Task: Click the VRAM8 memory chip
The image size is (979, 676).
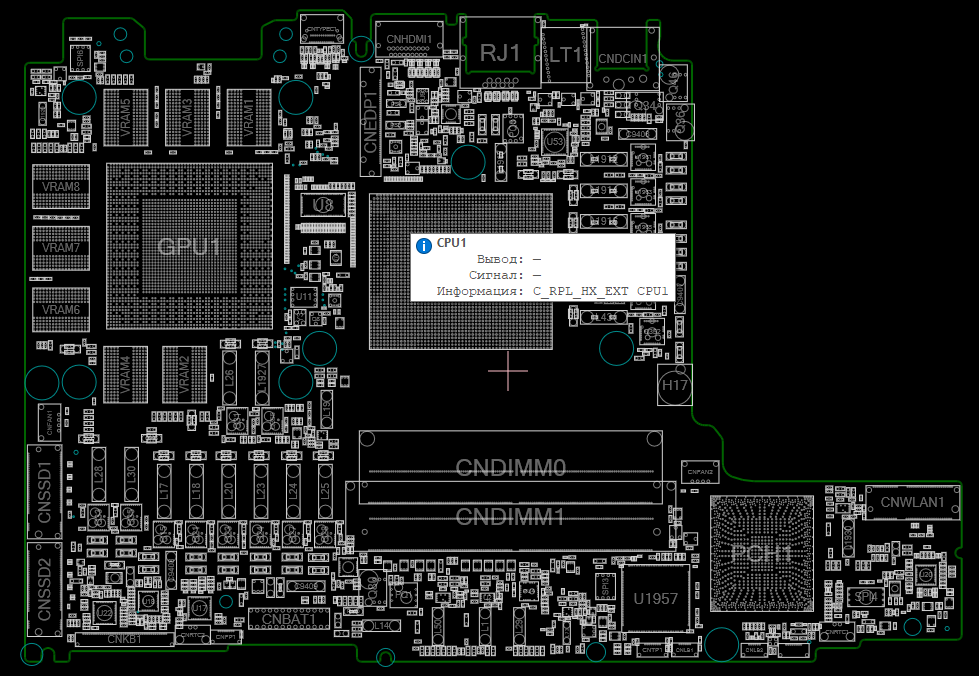Action: coord(61,186)
